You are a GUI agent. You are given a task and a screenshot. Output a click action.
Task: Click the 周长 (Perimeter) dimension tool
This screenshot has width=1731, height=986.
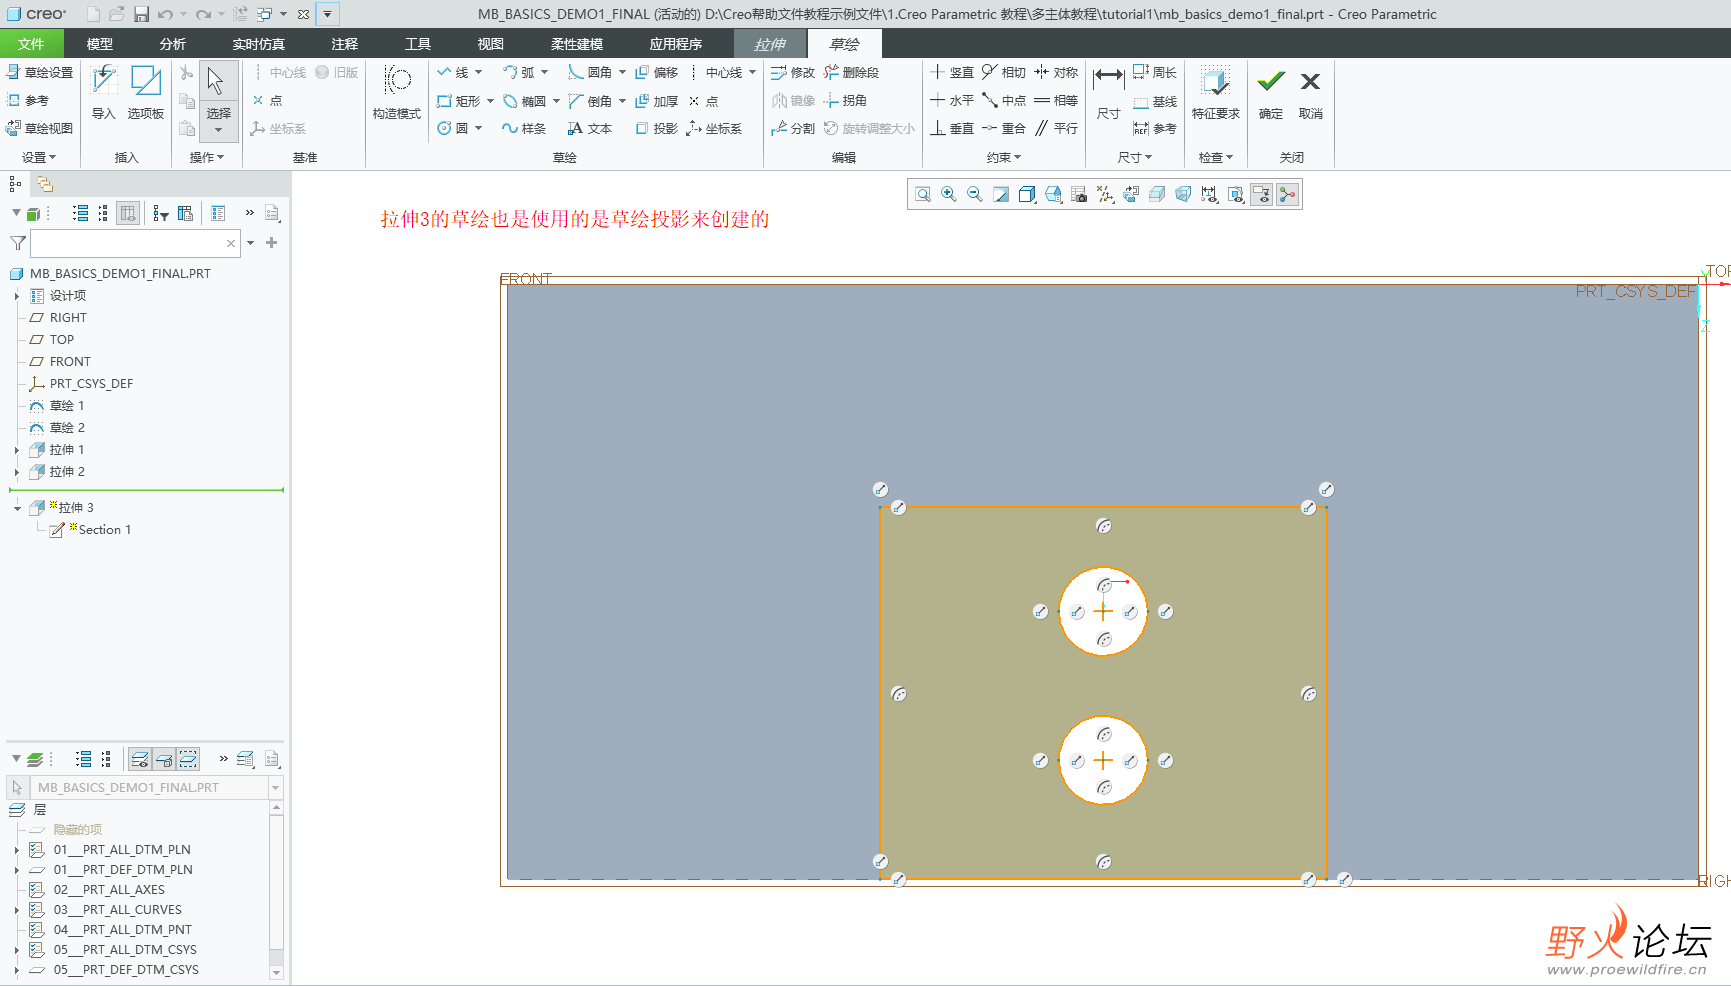point(1155,72)
